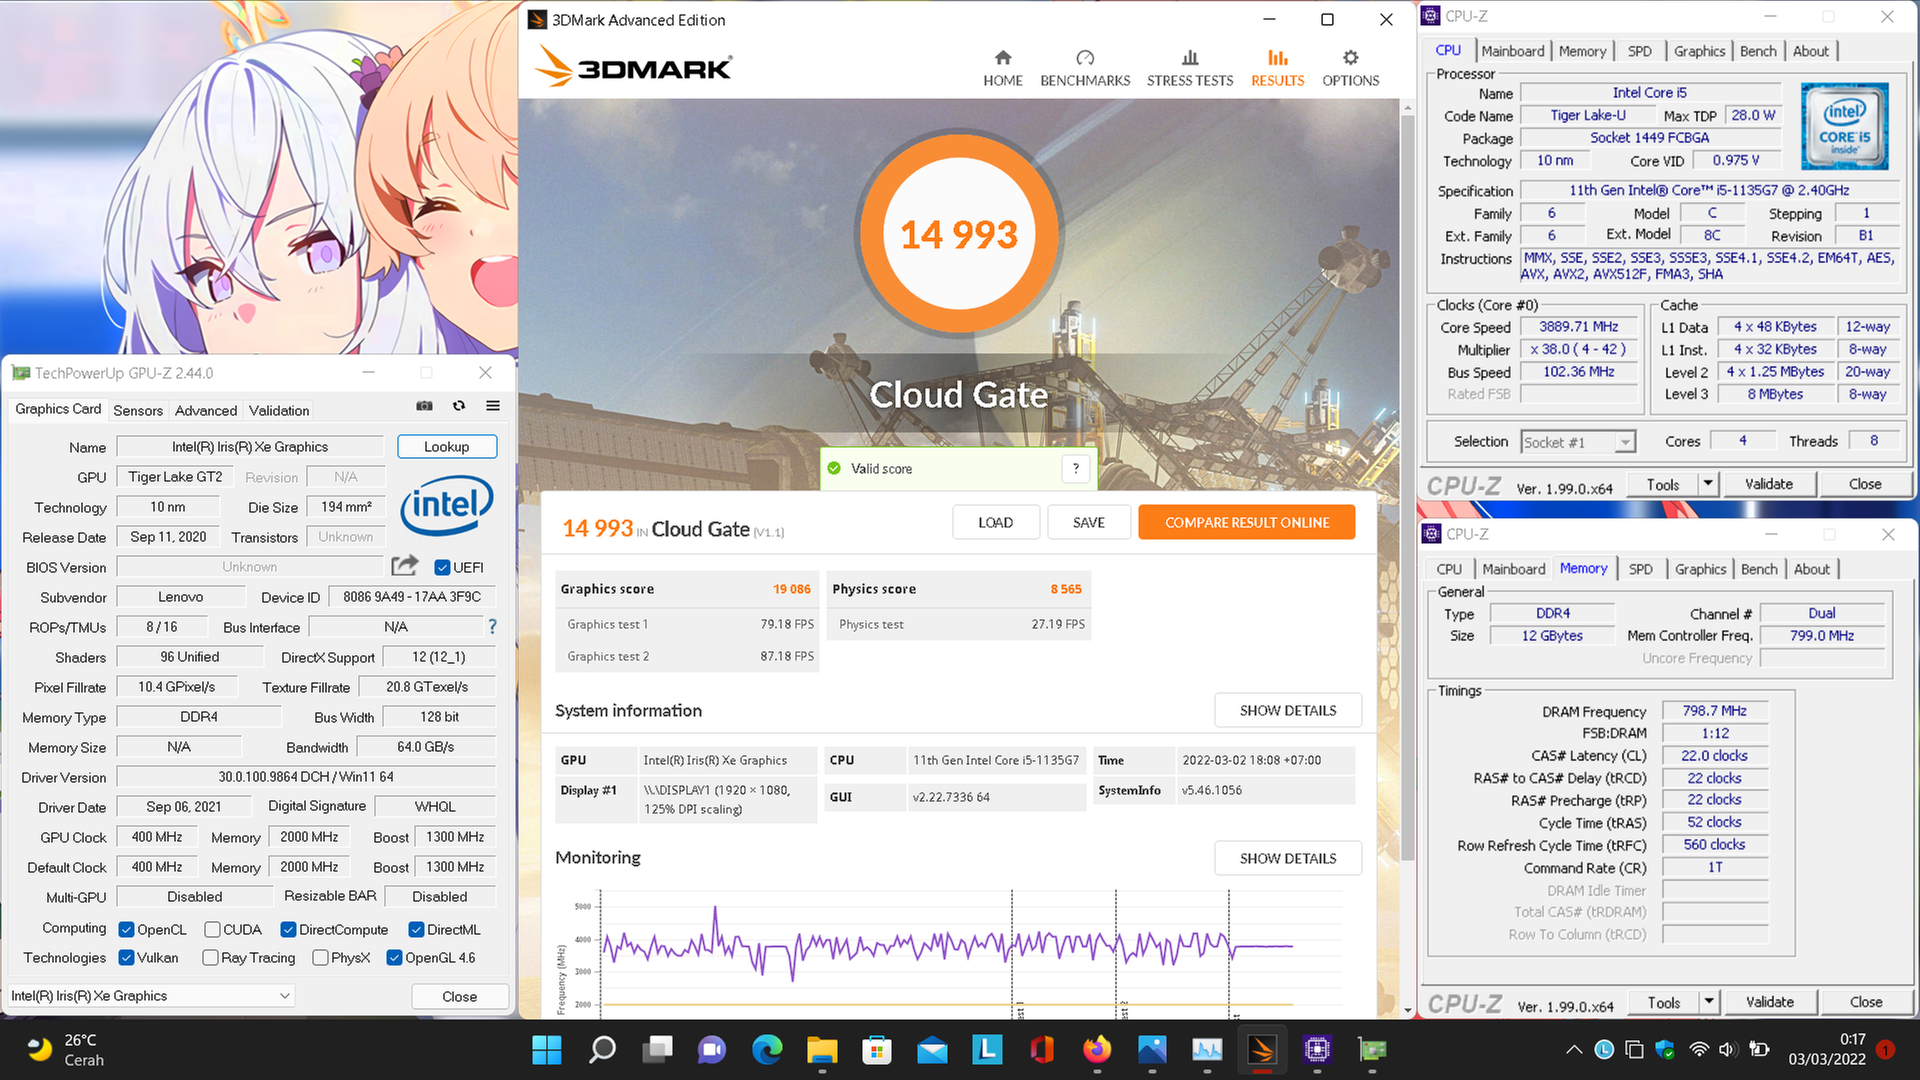
Task: Show details for Monitoring
Action: (x=1288, y=858)
